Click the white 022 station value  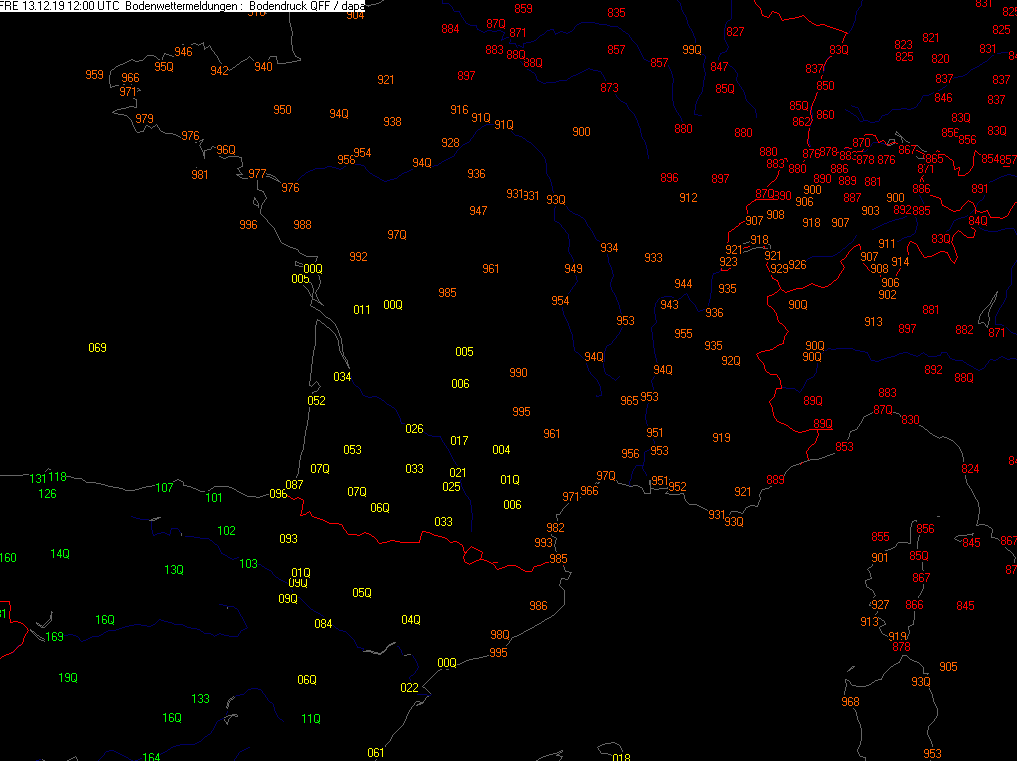[x=409, y=688]
